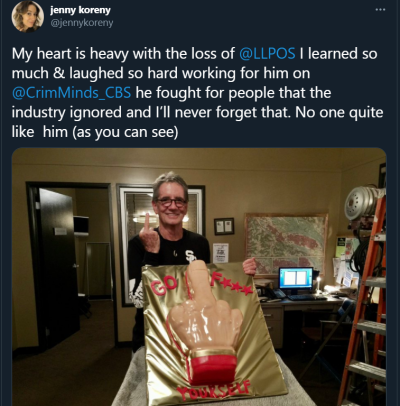Open the attached photo in the tweet

[x=199, y=277]
